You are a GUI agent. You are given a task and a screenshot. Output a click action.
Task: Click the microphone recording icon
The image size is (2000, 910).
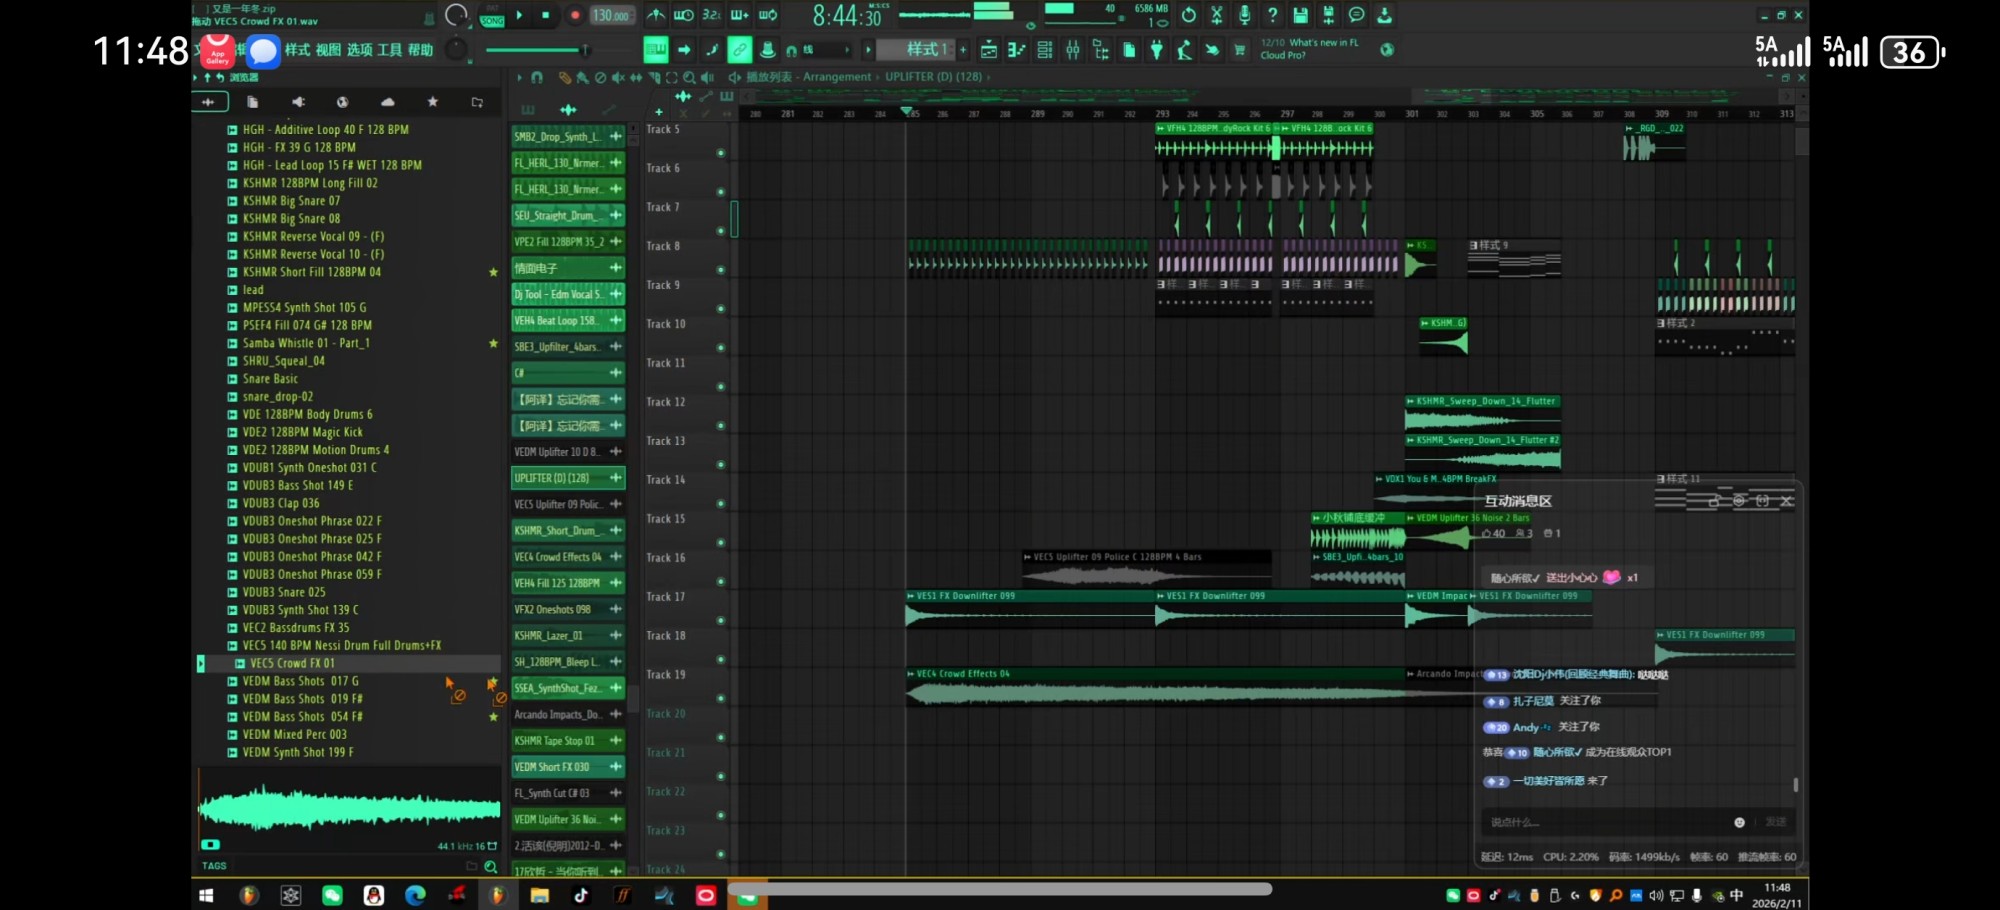[1244, 15]
